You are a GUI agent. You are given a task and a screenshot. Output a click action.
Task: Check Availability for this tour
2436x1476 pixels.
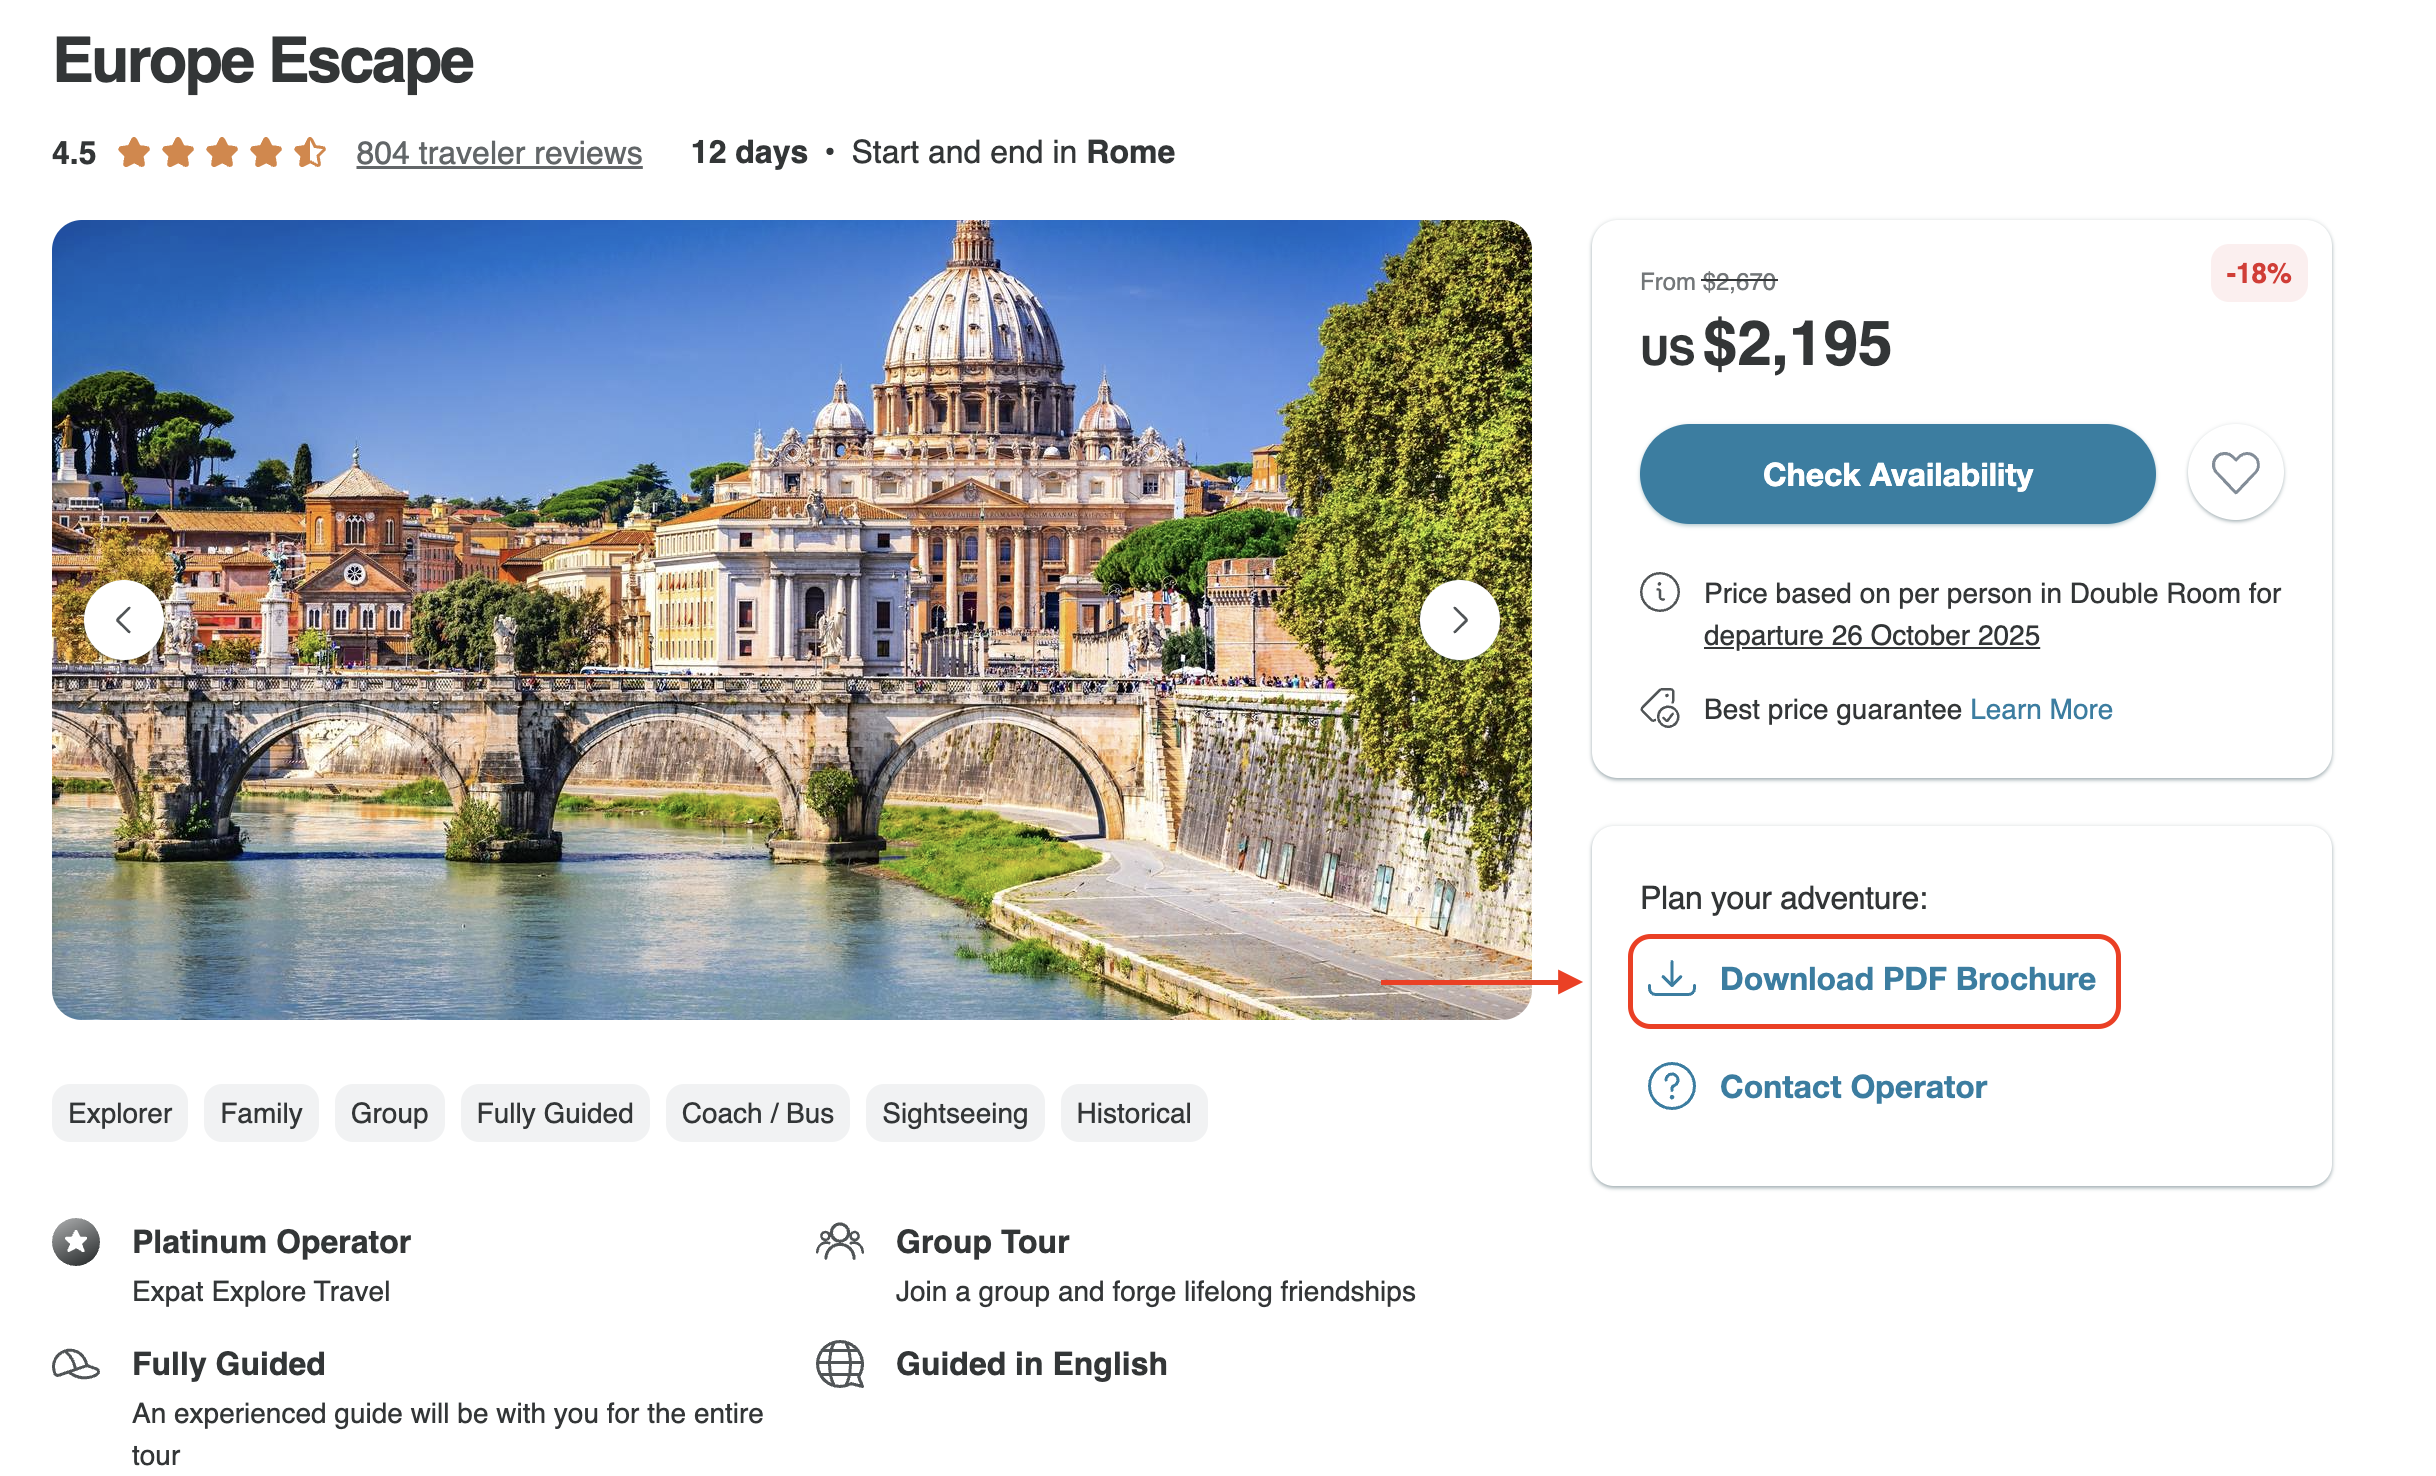(x=1897, y=474)
